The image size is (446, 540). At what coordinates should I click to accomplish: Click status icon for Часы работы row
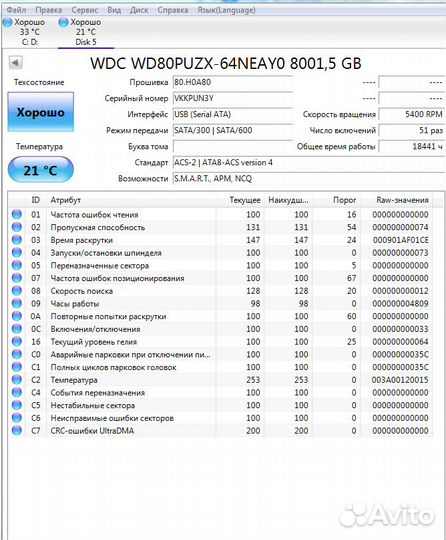(17, 303)
